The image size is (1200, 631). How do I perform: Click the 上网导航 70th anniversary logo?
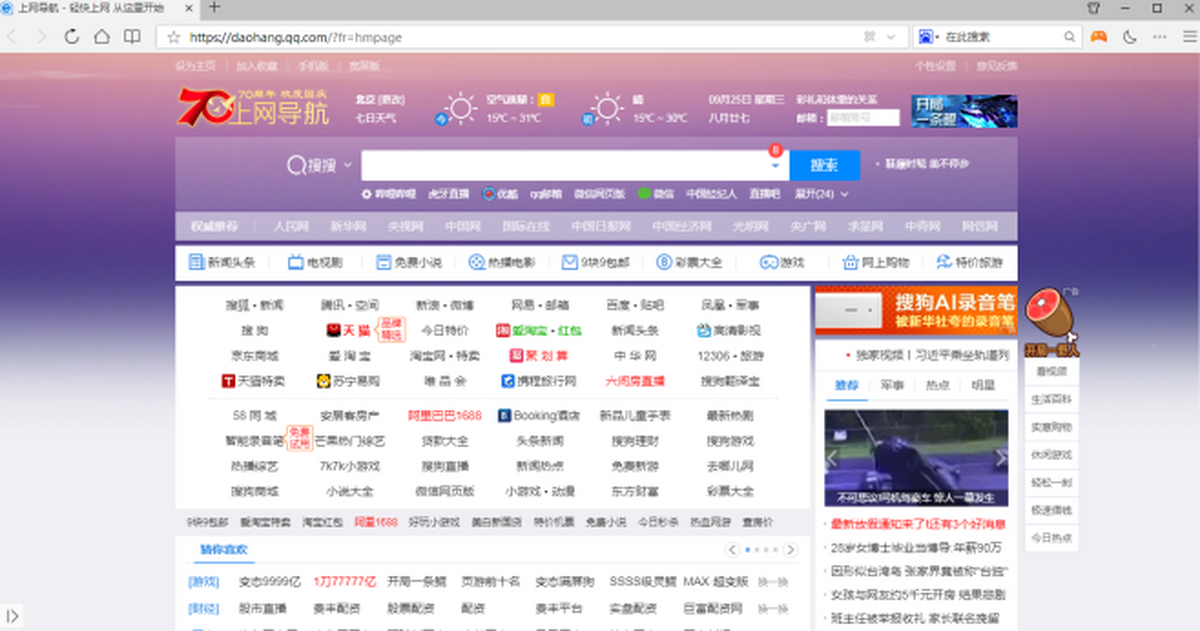[x=253, y=106]
